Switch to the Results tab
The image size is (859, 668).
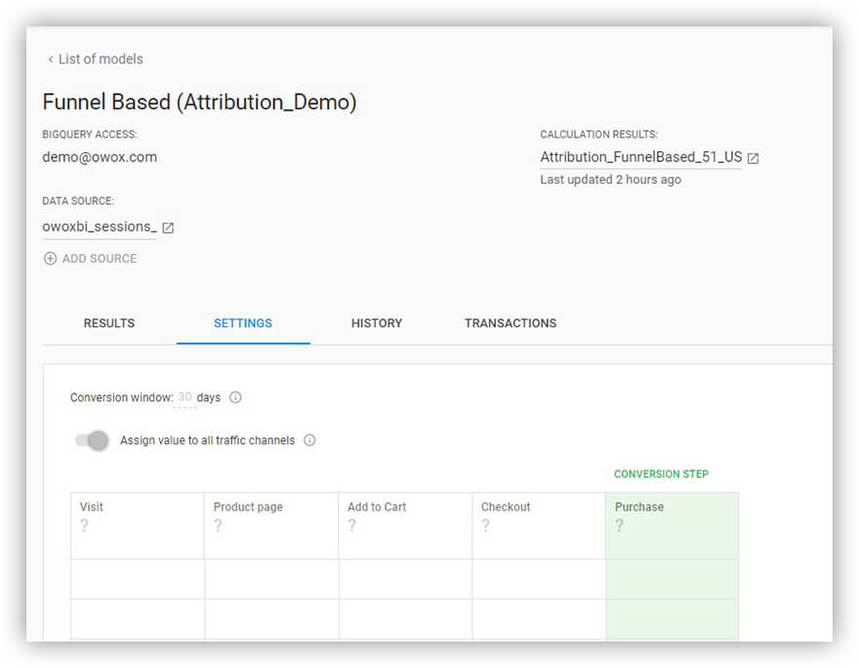click(109, 323)
